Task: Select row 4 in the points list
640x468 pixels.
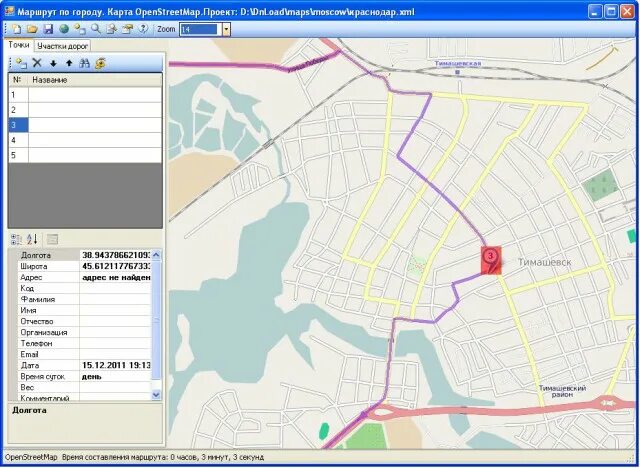Action: pyautogui.click(x=85, y=140)
